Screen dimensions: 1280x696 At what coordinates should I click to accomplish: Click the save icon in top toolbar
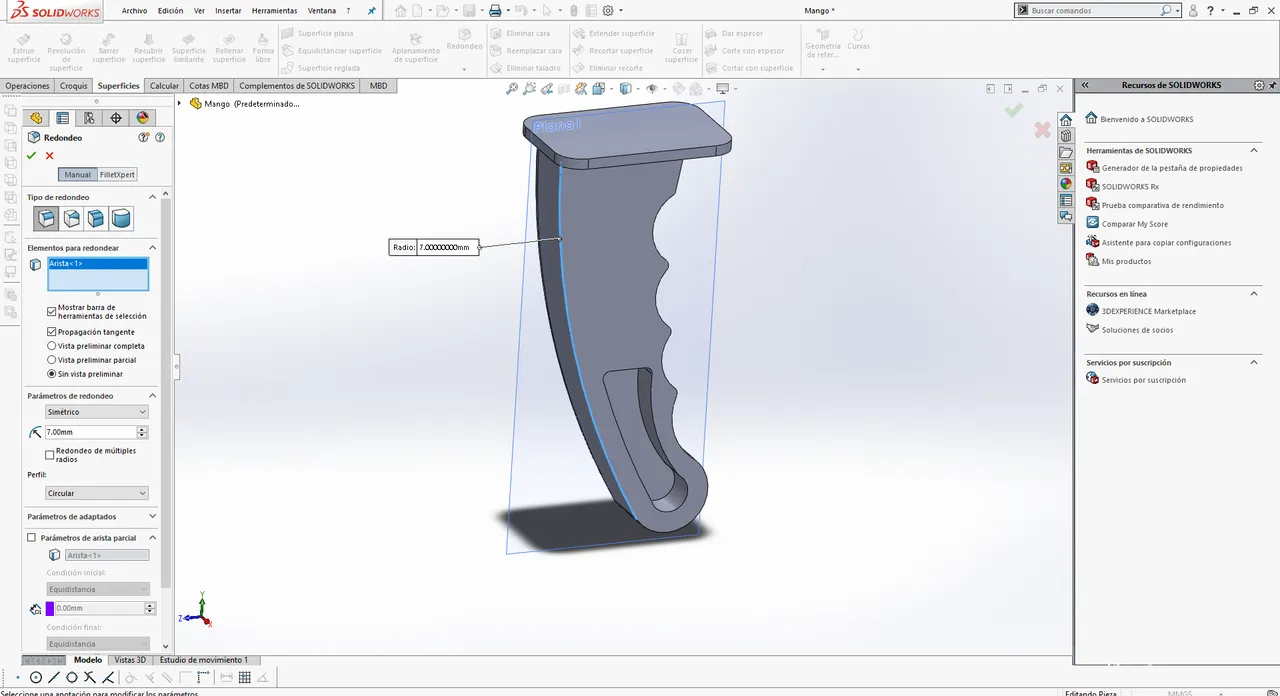(469, 10)
